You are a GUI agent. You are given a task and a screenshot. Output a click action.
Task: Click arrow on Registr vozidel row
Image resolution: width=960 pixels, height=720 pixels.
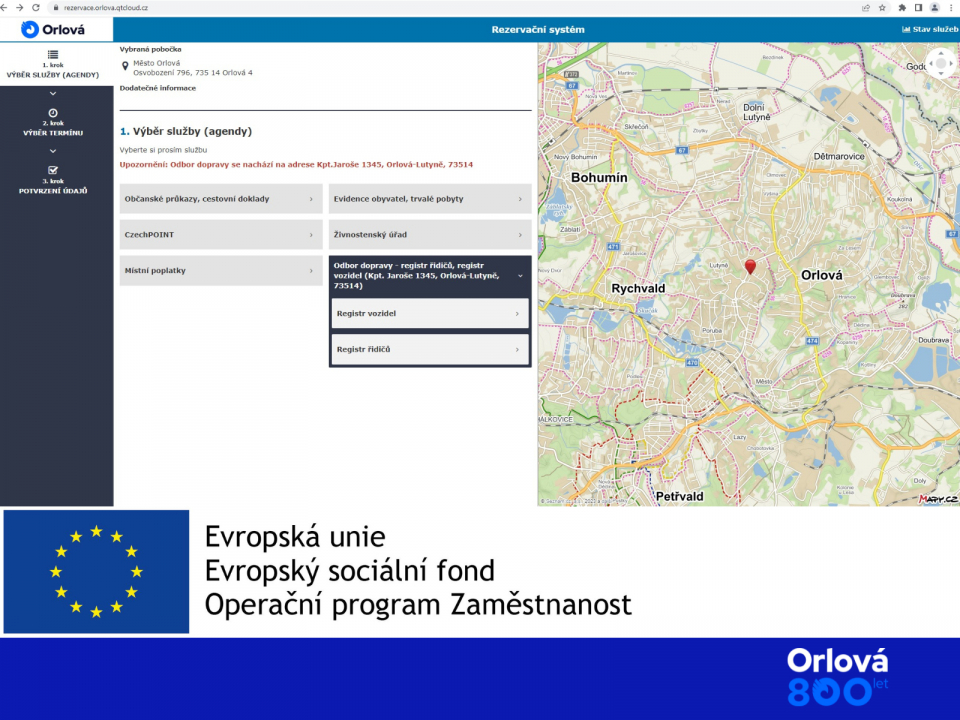click(x=517, y=313)
